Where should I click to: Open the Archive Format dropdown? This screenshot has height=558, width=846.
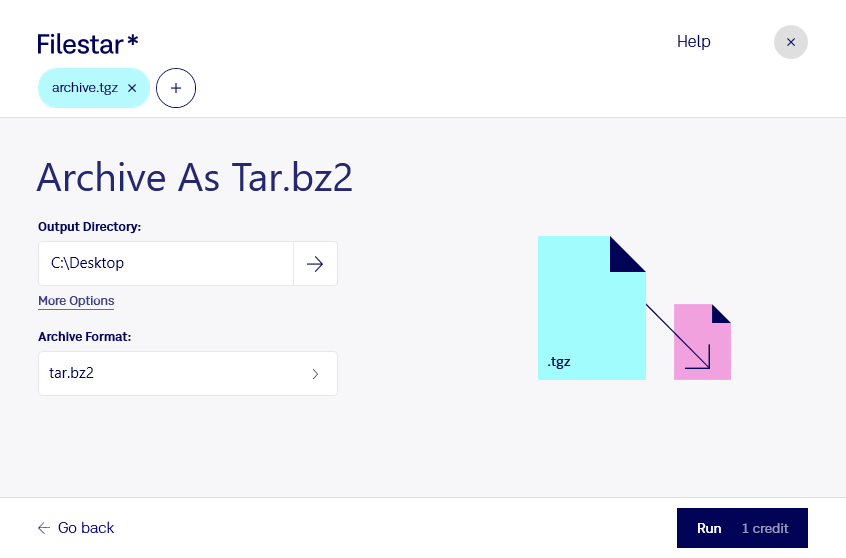(188, 373)
